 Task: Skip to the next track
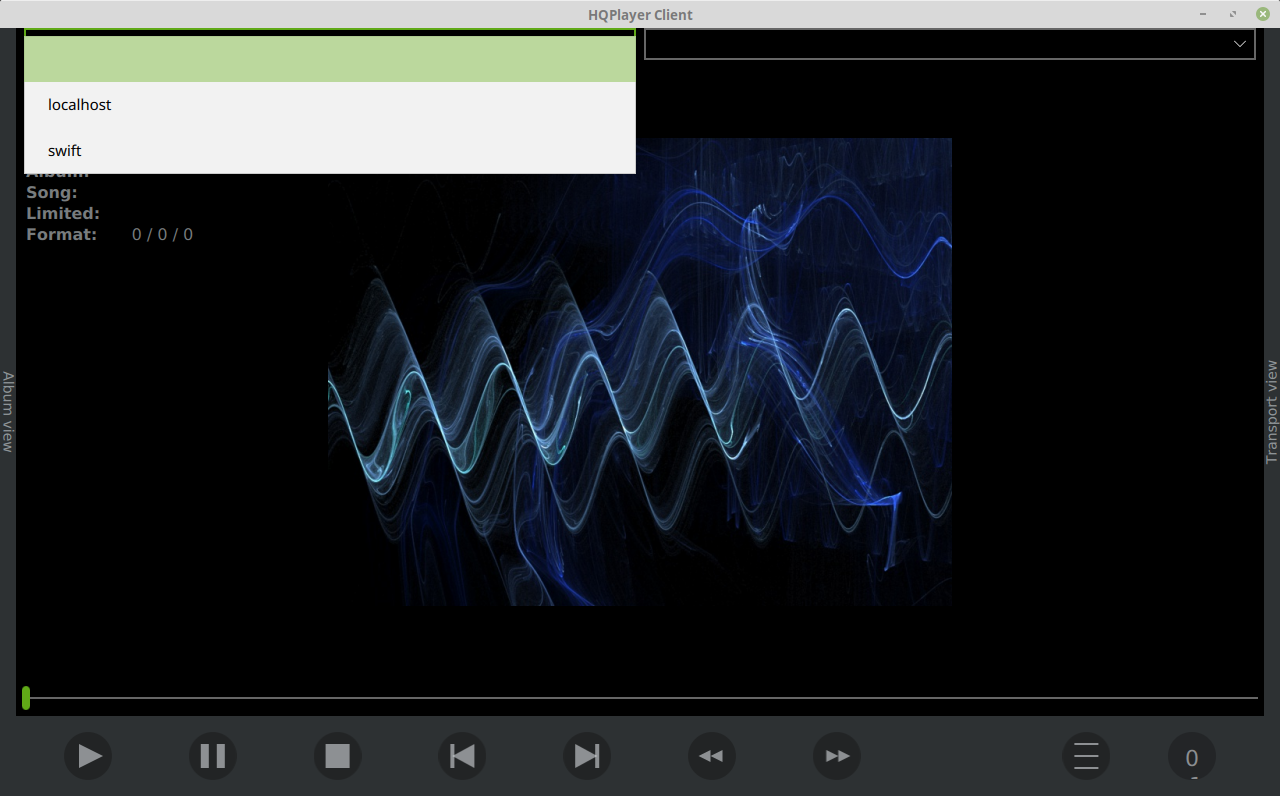pos(587,756)
